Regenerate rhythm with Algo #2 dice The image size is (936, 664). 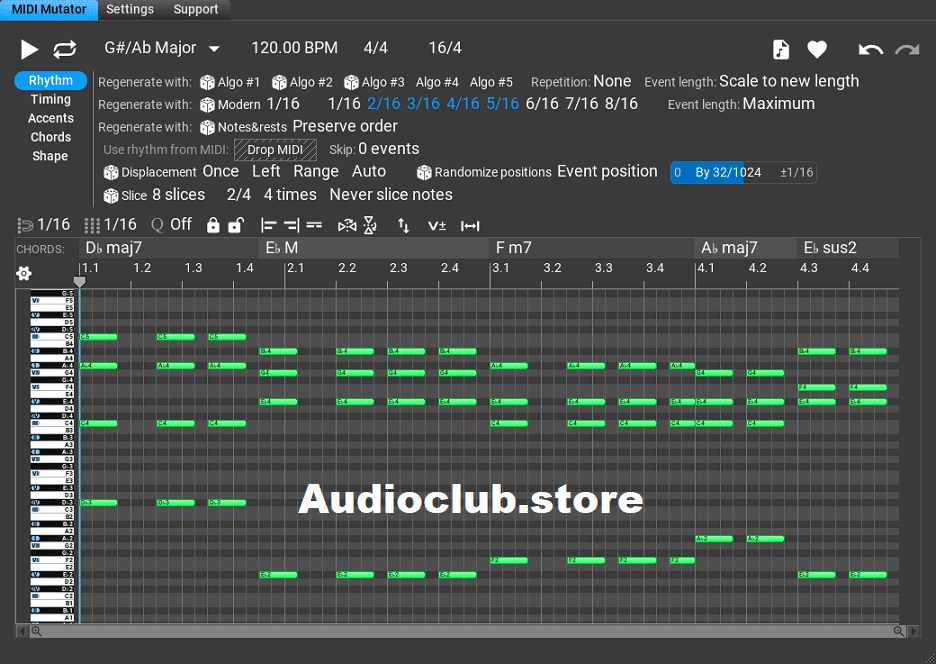point(279,82)
